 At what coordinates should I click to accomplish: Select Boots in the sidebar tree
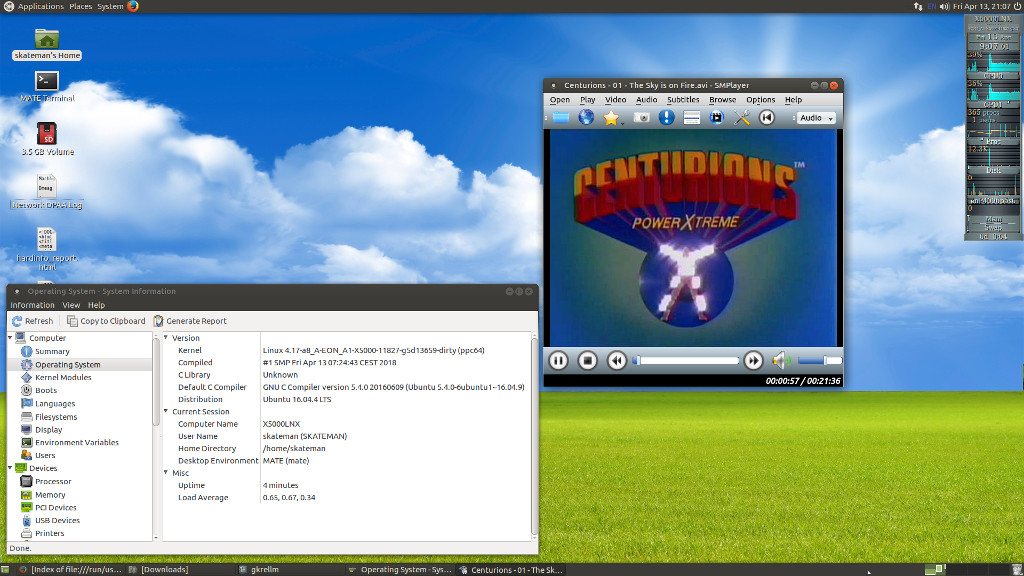46,391
